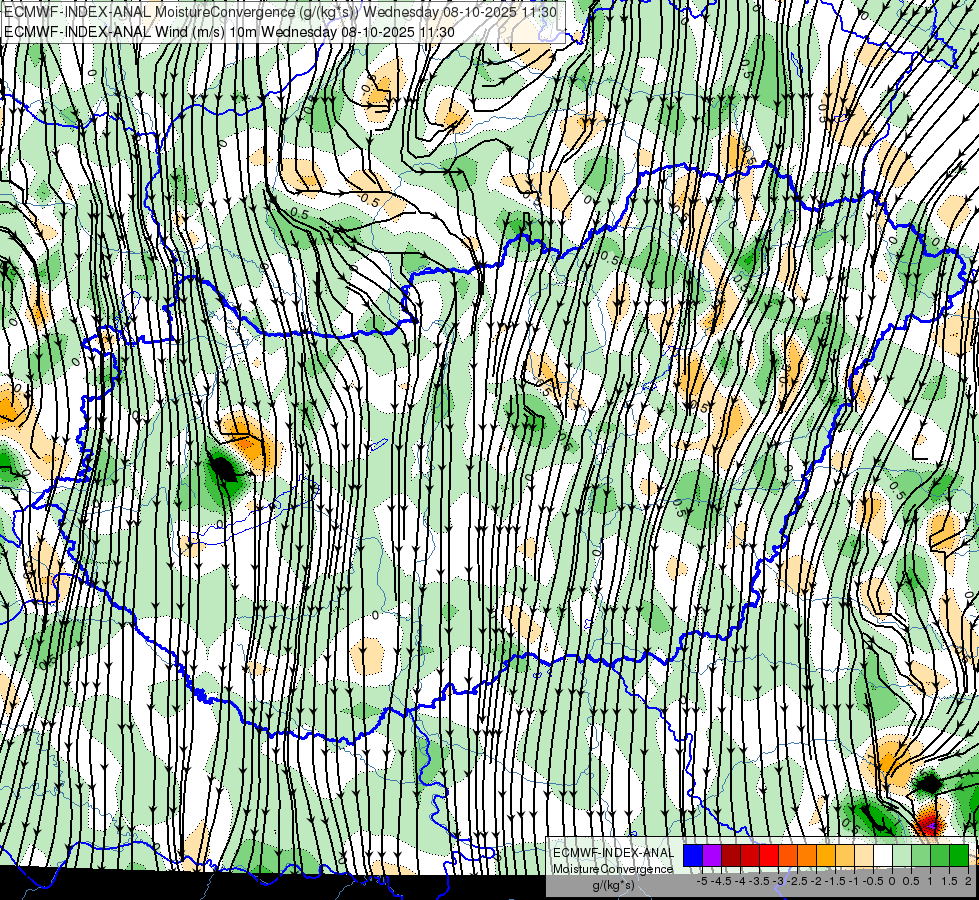
Task: Click the '-5' legend scale value
Action: 702,881
